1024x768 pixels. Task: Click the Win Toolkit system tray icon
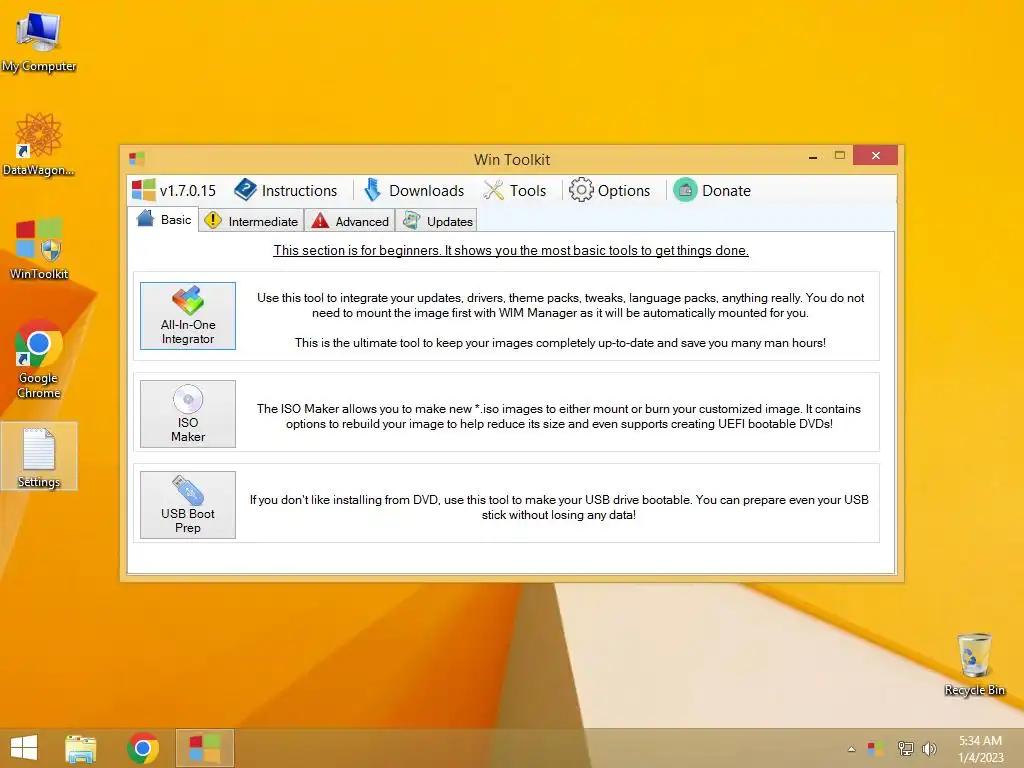[x=876, y=748]
